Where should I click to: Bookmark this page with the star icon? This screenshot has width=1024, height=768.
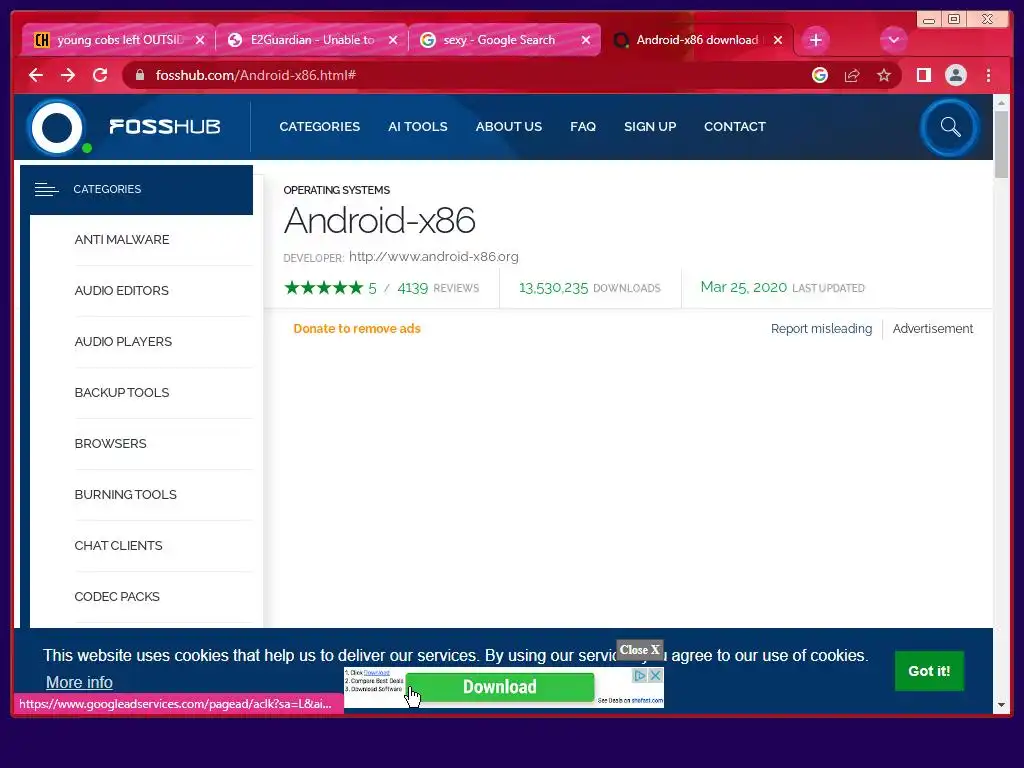pos(884,75)
